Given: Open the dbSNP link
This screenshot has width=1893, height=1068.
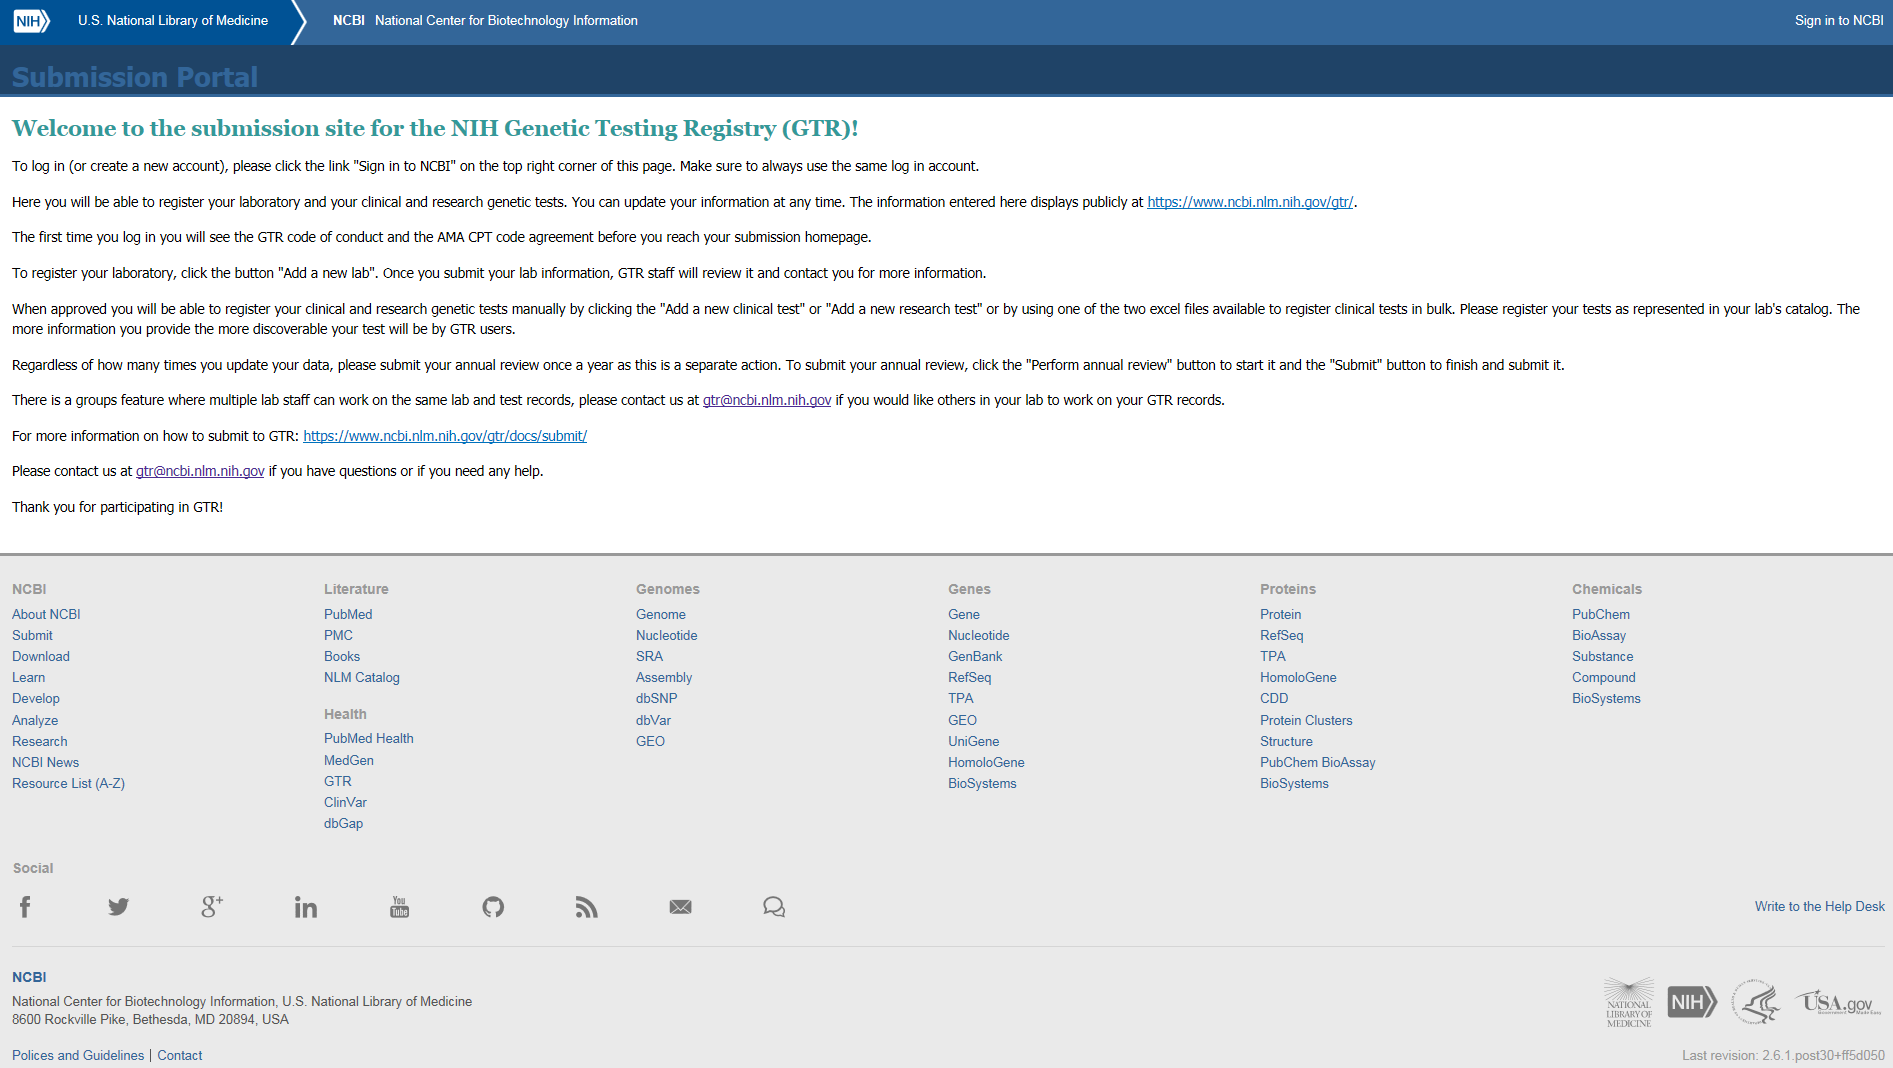Looking at the screenshot, I should tap(656, 698).
